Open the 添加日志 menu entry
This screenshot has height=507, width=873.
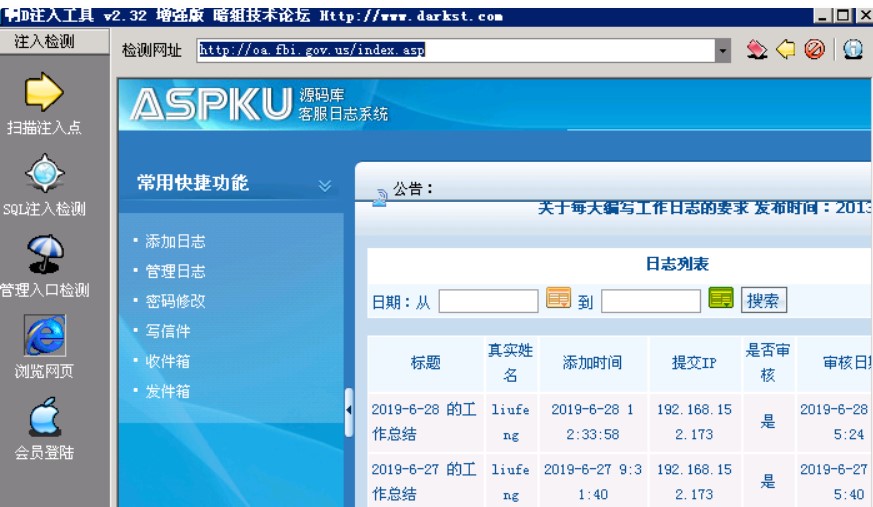point(175,242)
